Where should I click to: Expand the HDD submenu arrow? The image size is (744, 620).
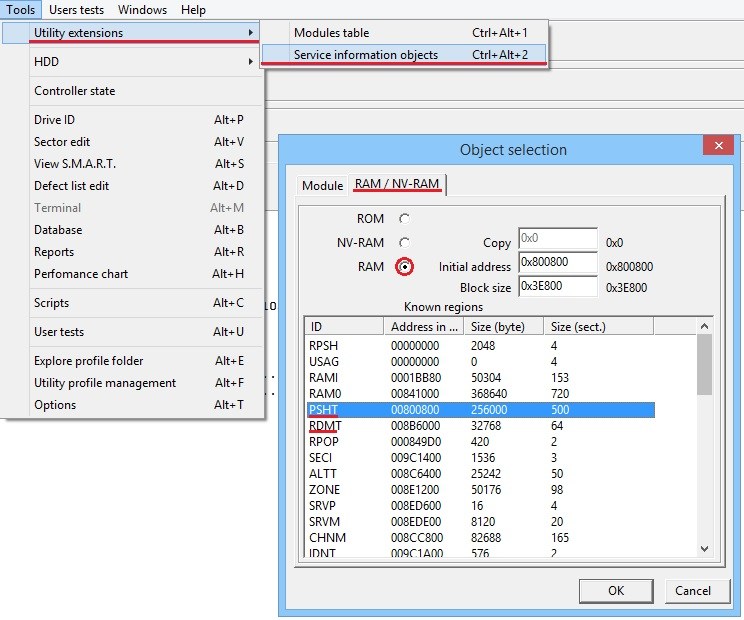pyautogui.click(x=250, y=61)
